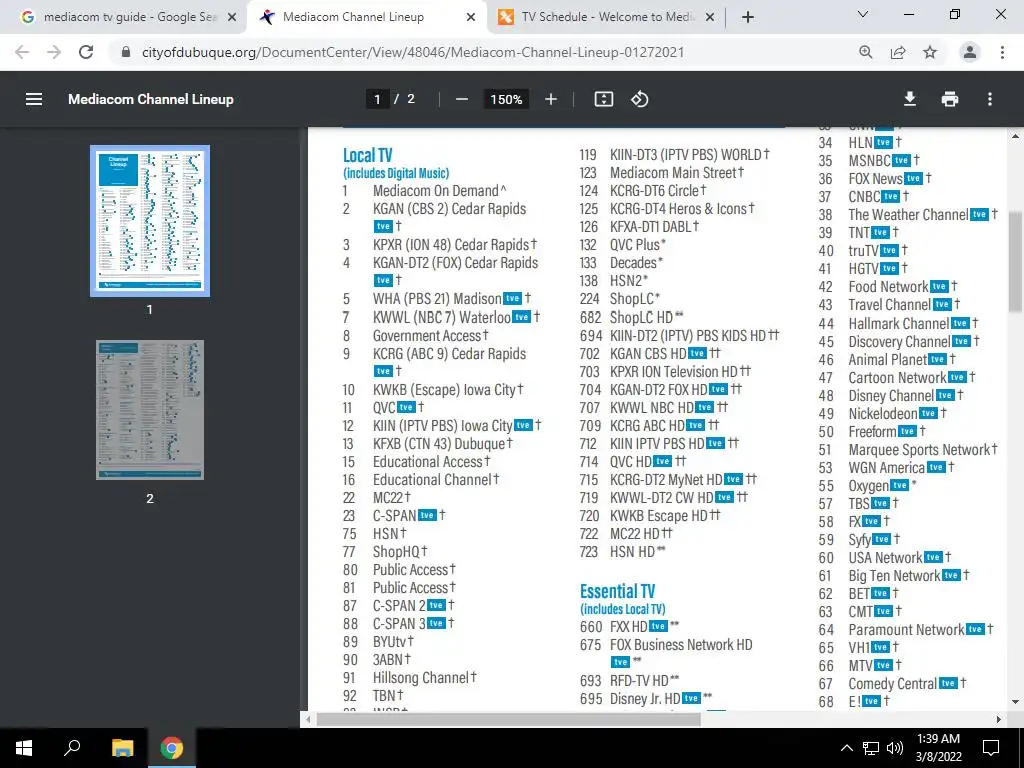Open File Explorer from taskbar
Image resolution: width=1024 pixels, height=768 pixels.
click(x=123, y=748)
